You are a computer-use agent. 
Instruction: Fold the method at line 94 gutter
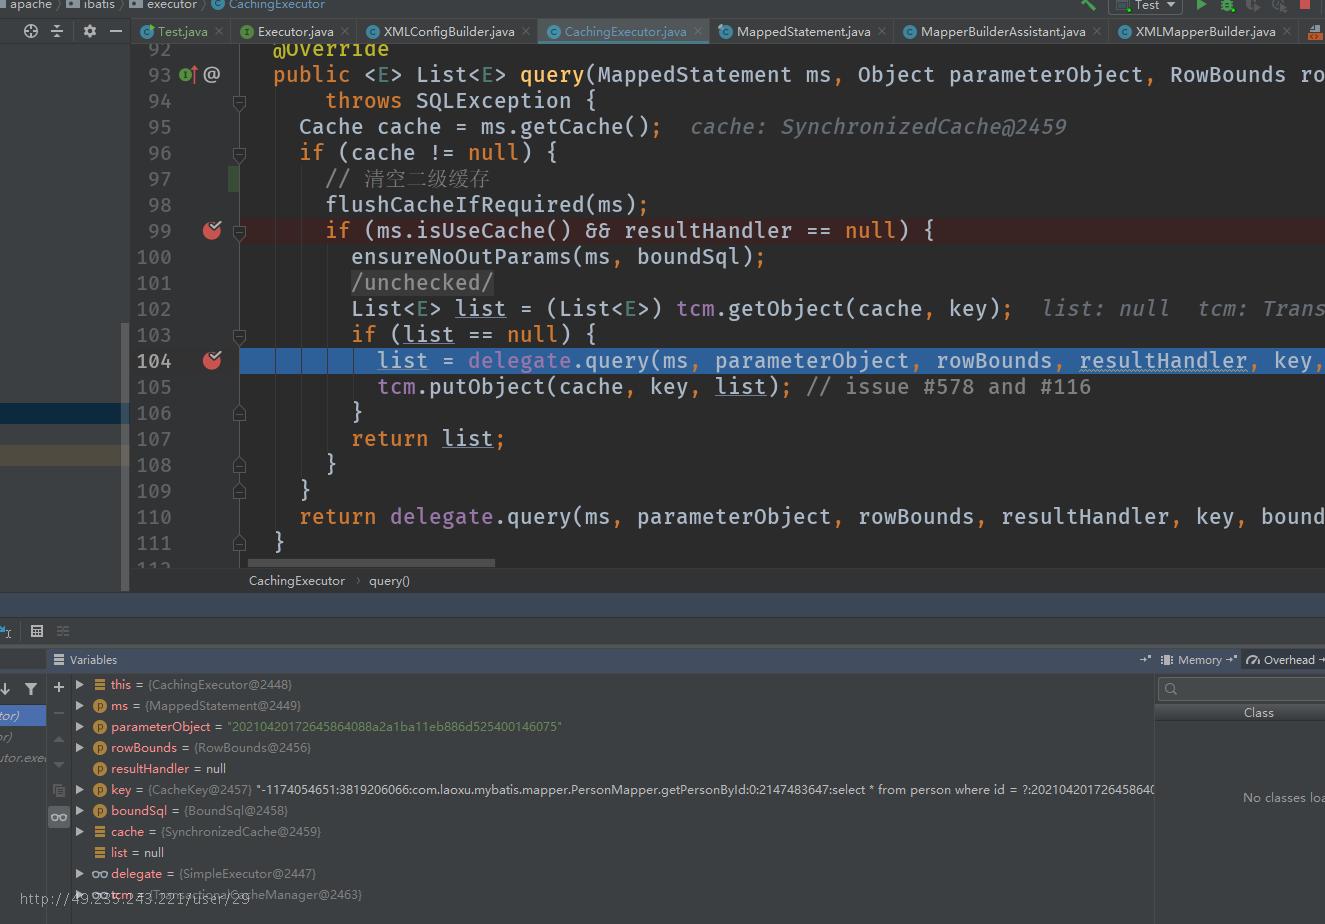point(239,101)
